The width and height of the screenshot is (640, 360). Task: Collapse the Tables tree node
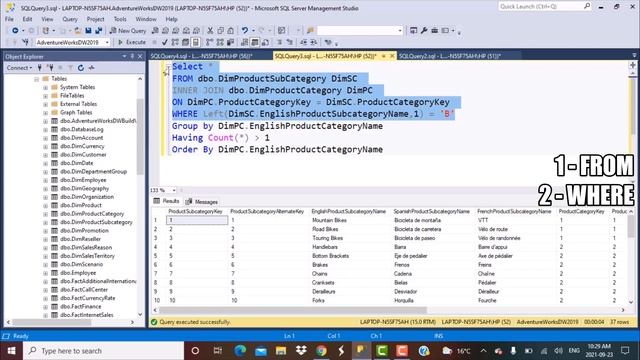[x=36, y=79]
